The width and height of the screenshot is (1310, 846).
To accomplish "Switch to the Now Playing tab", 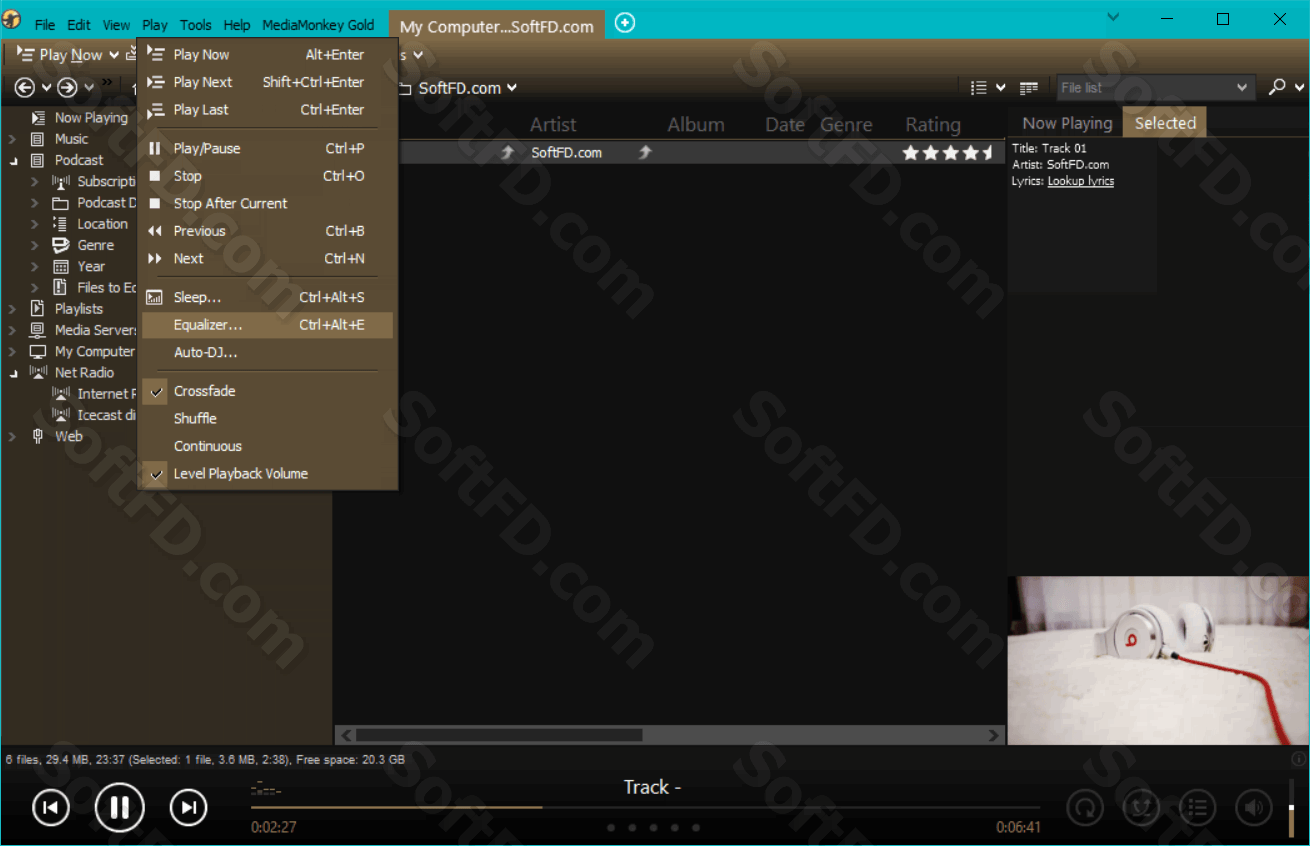I will click(1067, 123).
